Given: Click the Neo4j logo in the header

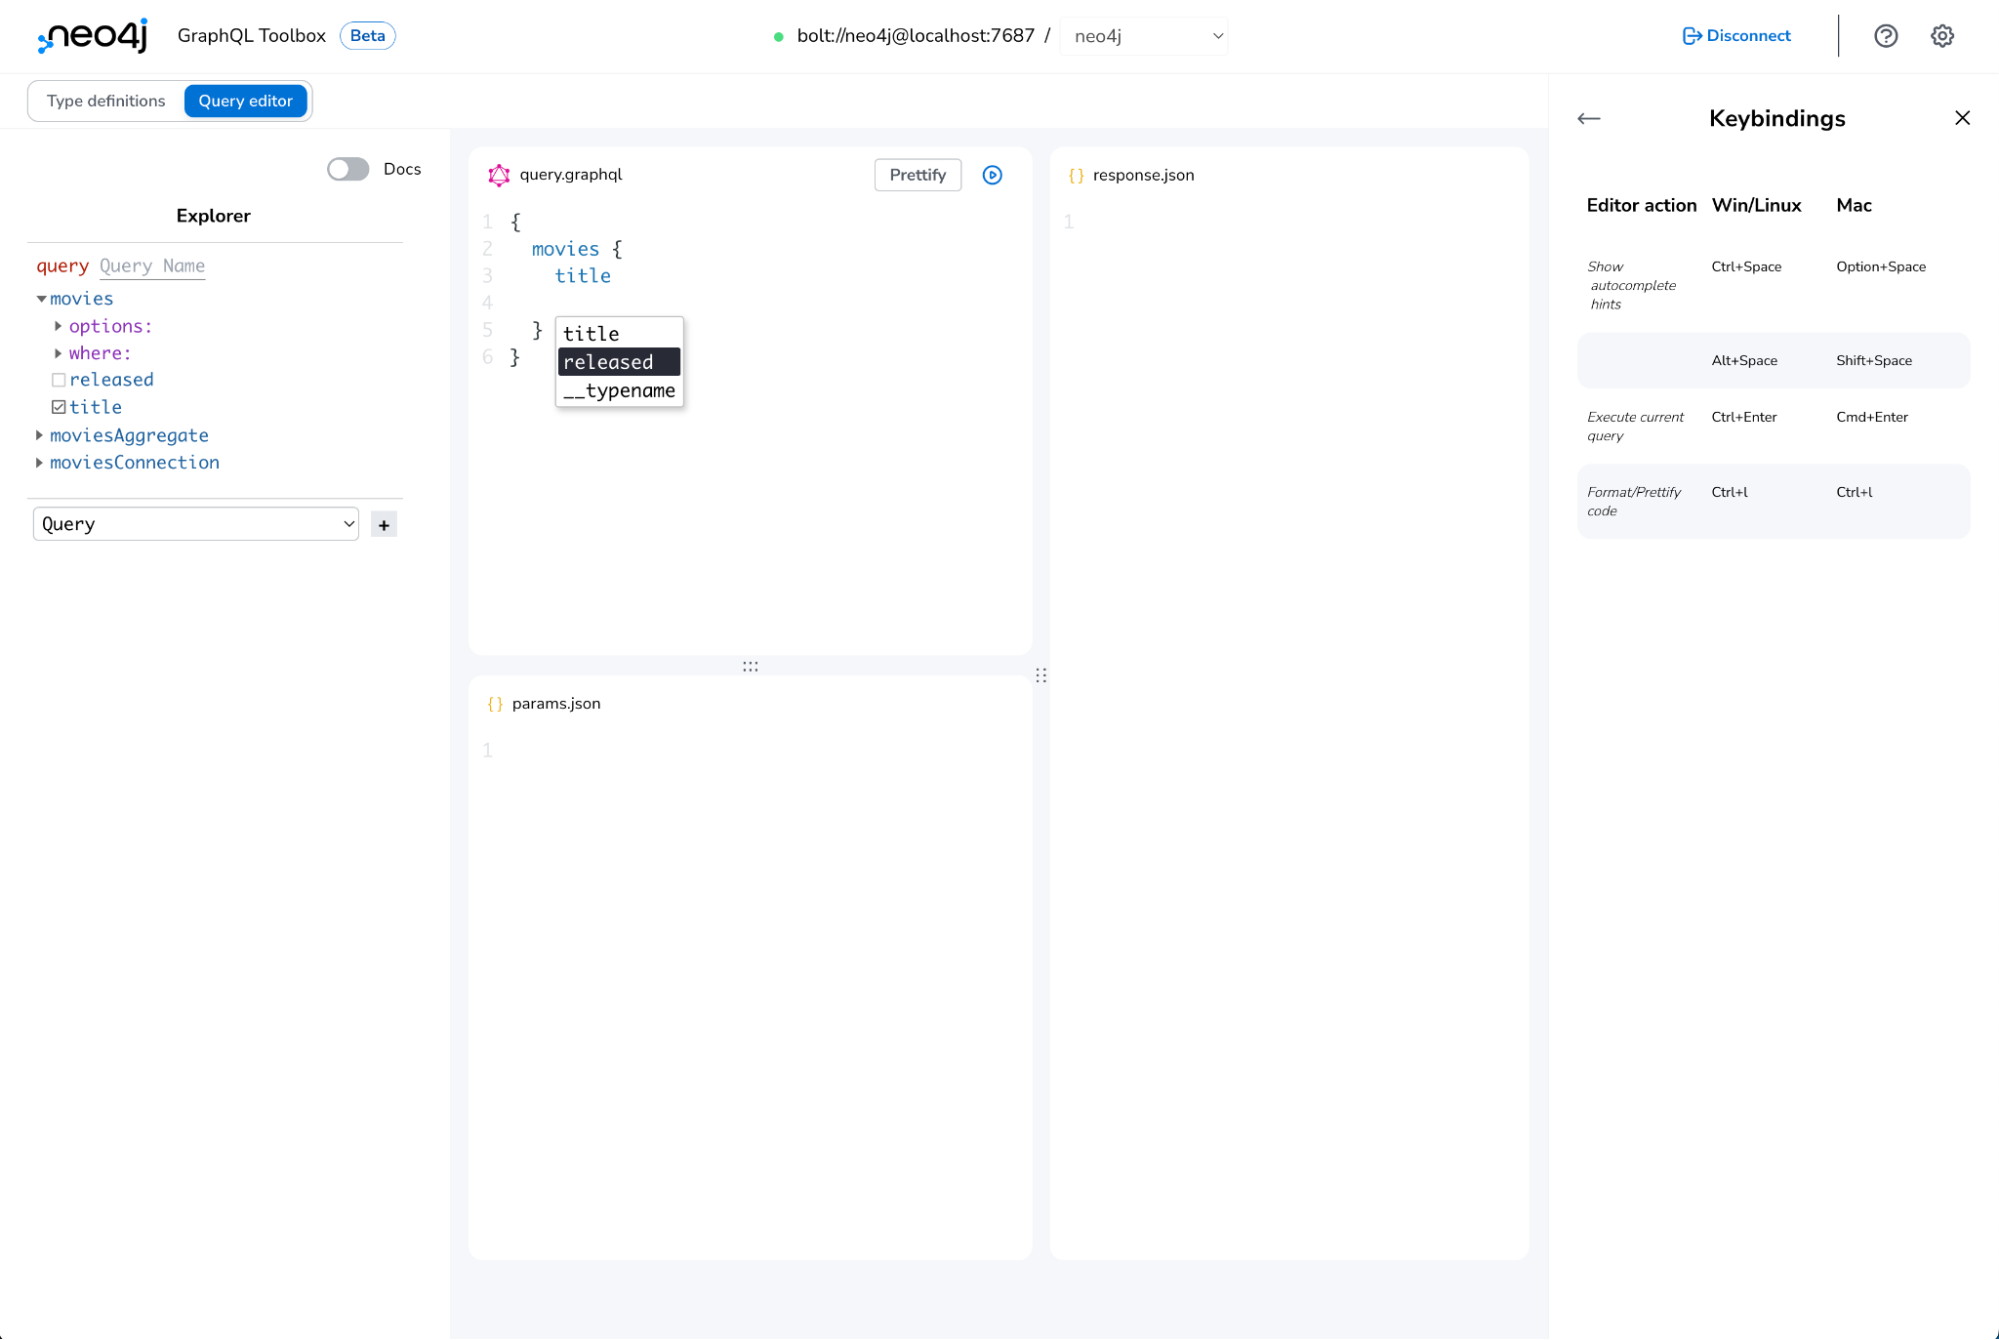Looking at the screenshot, I should [x=90, y=36].
